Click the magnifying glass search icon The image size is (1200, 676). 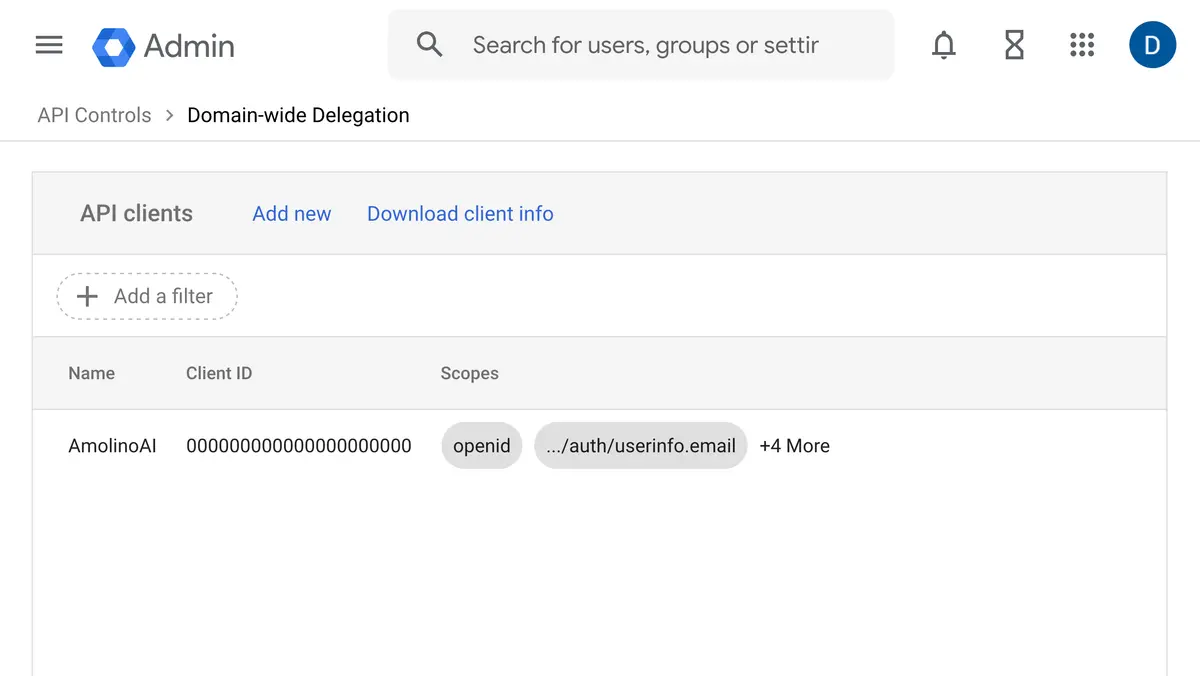(429, 45)
